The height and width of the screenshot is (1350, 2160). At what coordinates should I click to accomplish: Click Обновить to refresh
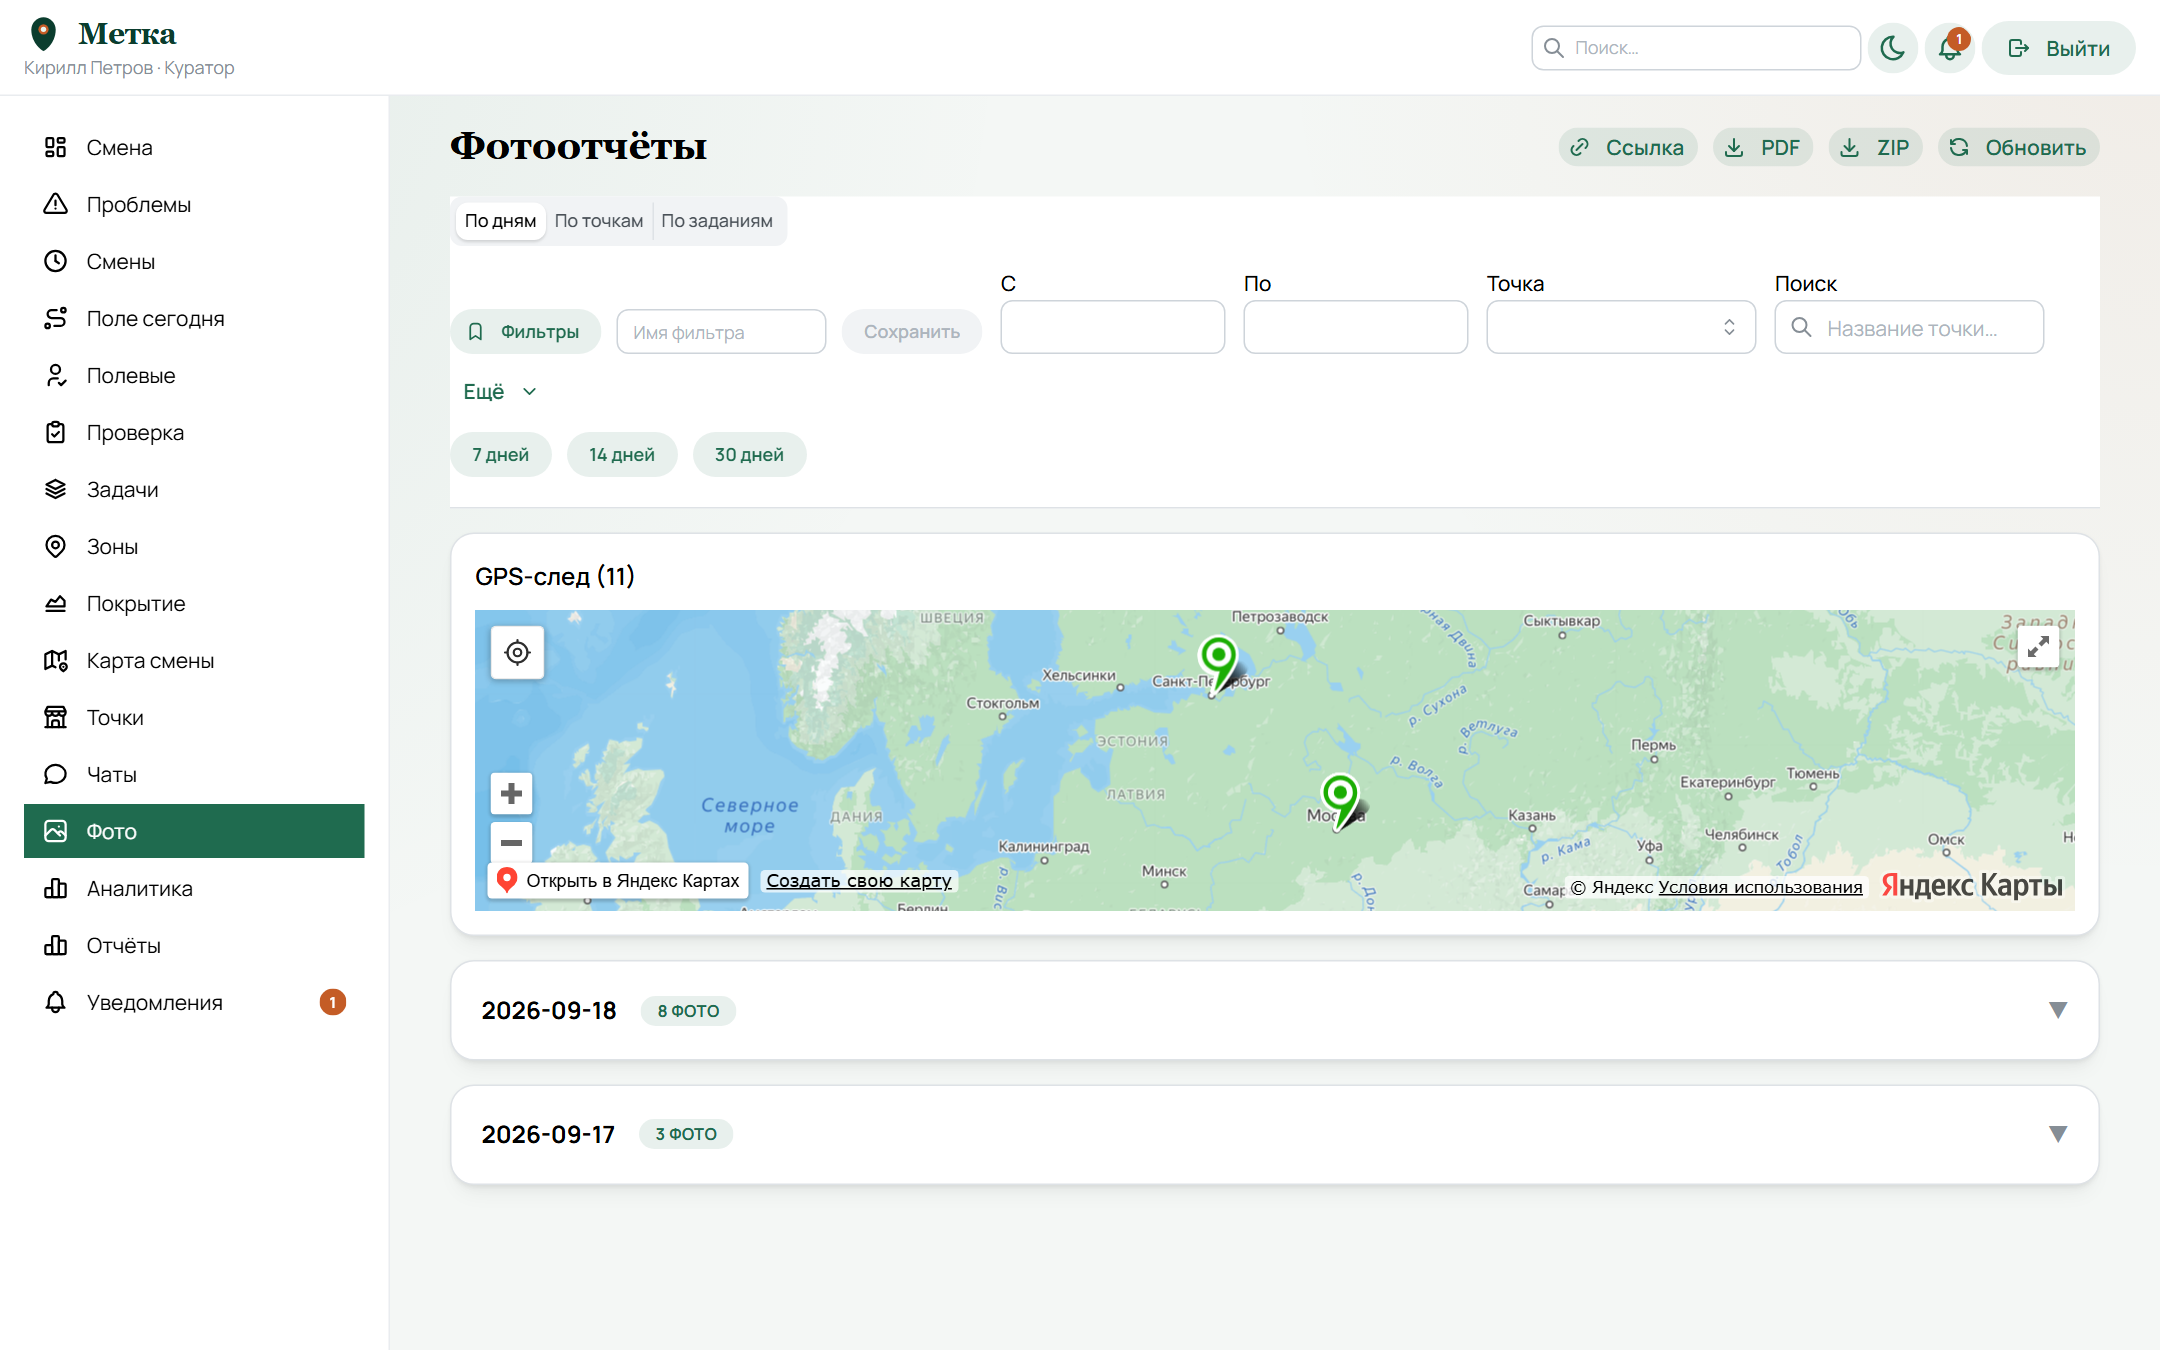2019,147
